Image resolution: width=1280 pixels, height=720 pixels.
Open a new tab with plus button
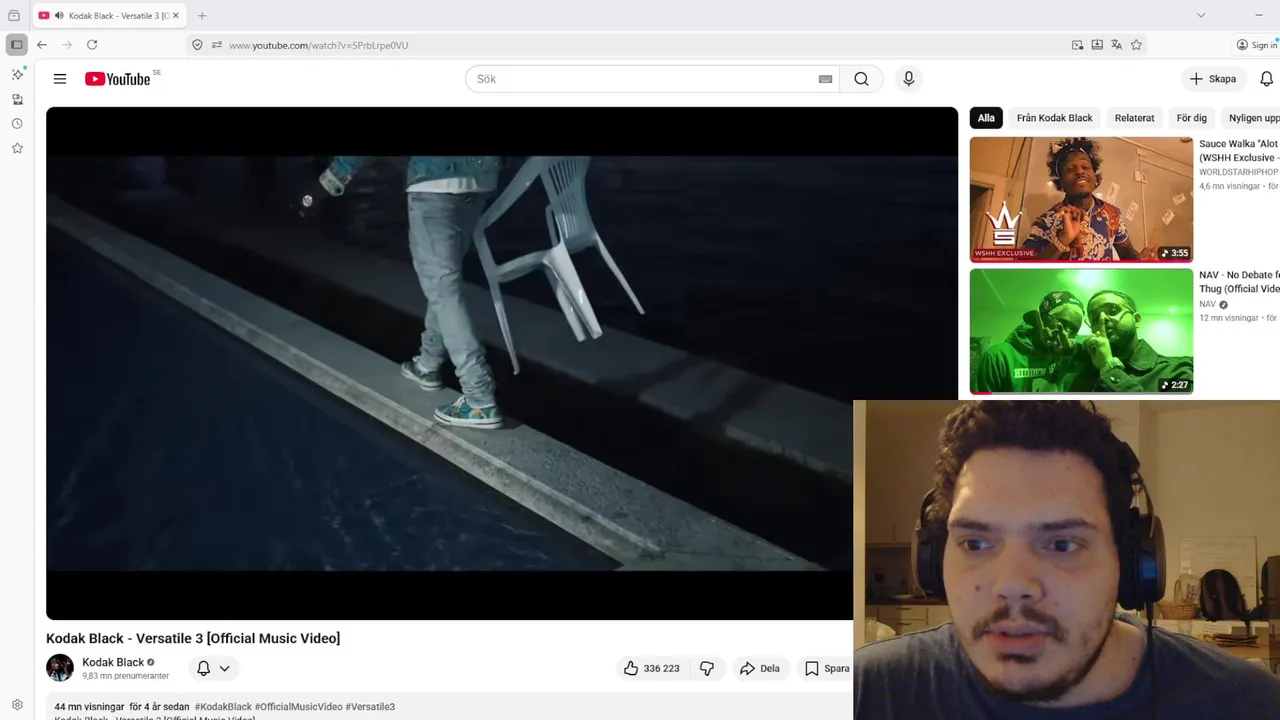pyautogui.click(x=202, y=16)
